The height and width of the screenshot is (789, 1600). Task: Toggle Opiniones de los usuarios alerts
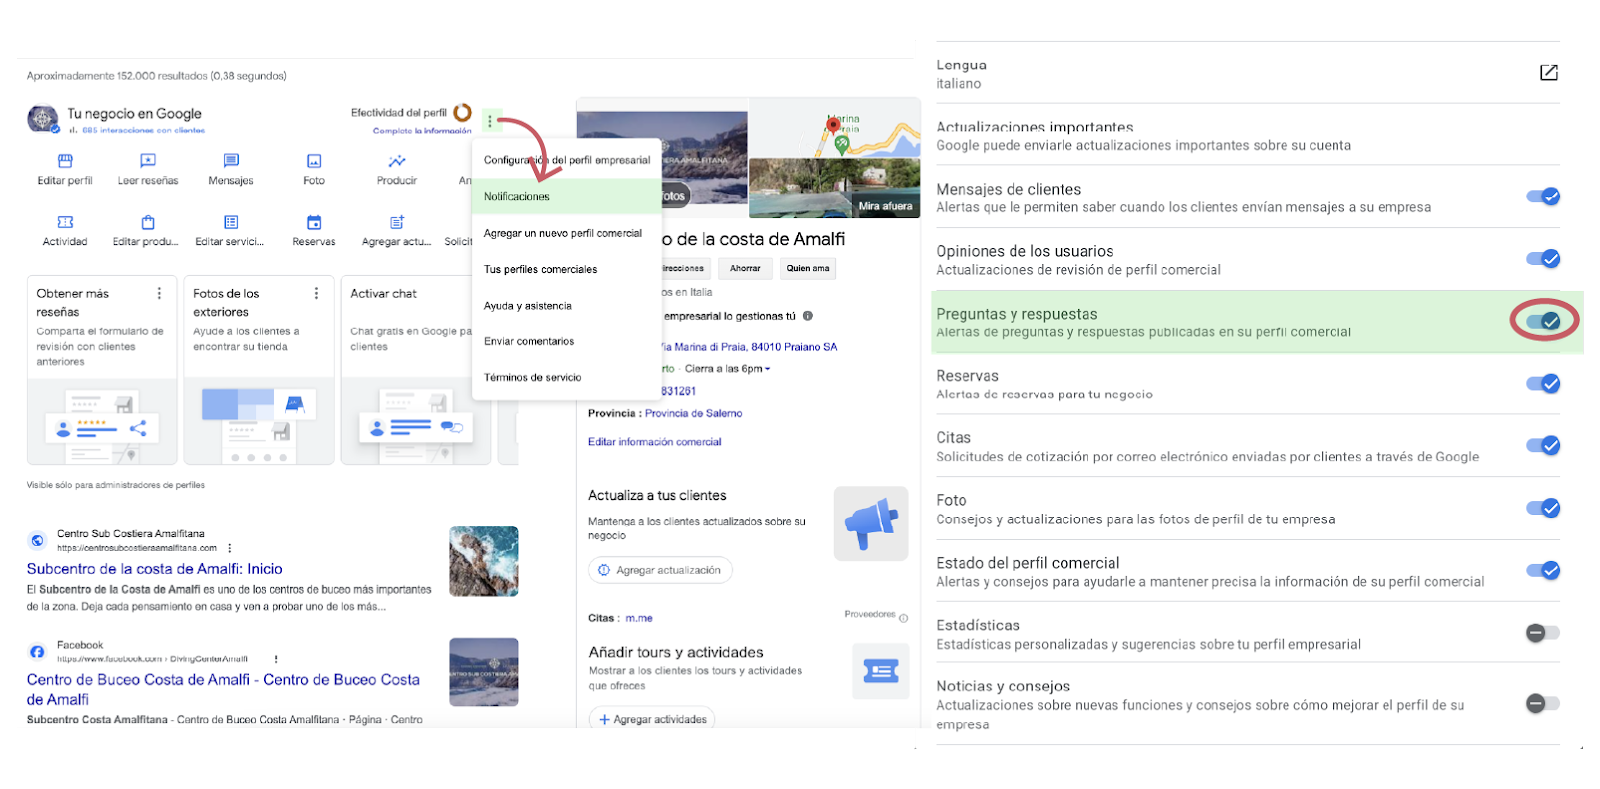coord(1543,259)
